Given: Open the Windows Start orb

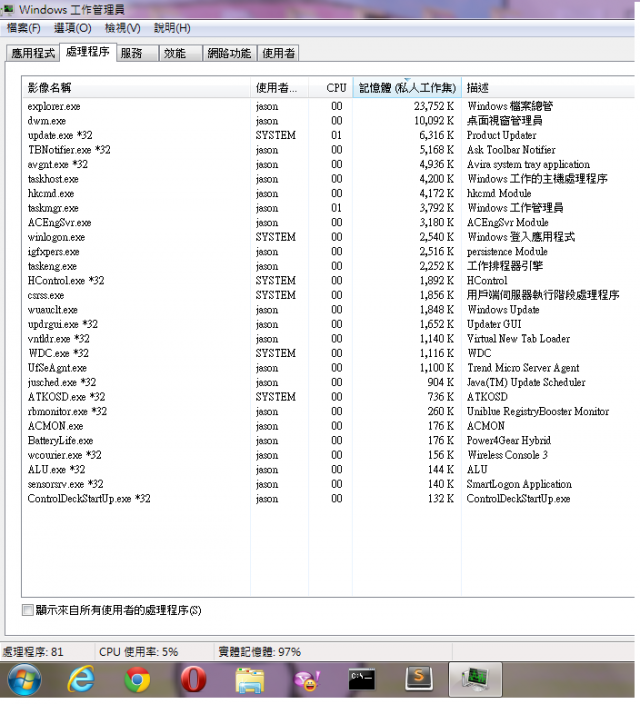Looking at the screenshot, I should point(25,679).
